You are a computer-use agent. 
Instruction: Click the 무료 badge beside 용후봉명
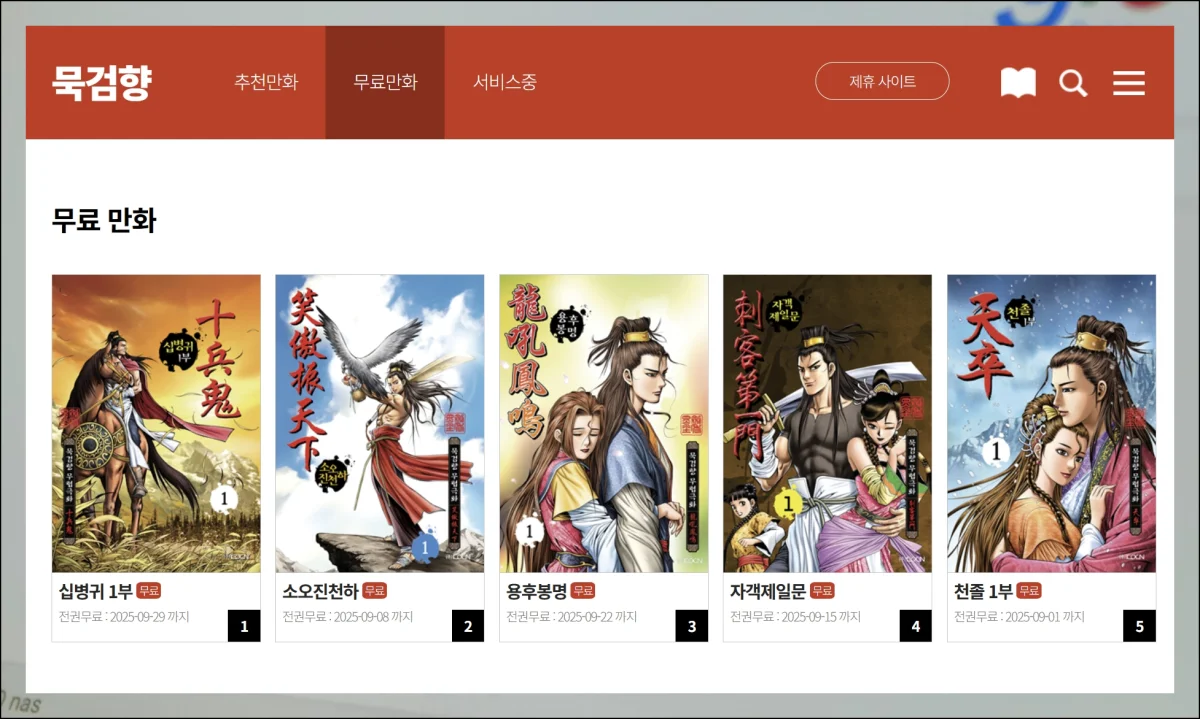tap(583, 591)
